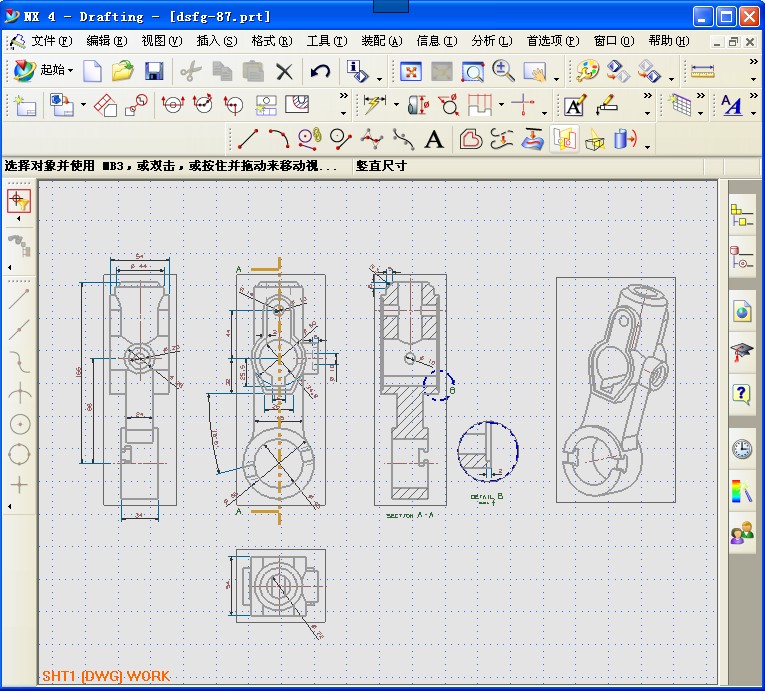Open the 文件(F) File menu

coord(50,41)
